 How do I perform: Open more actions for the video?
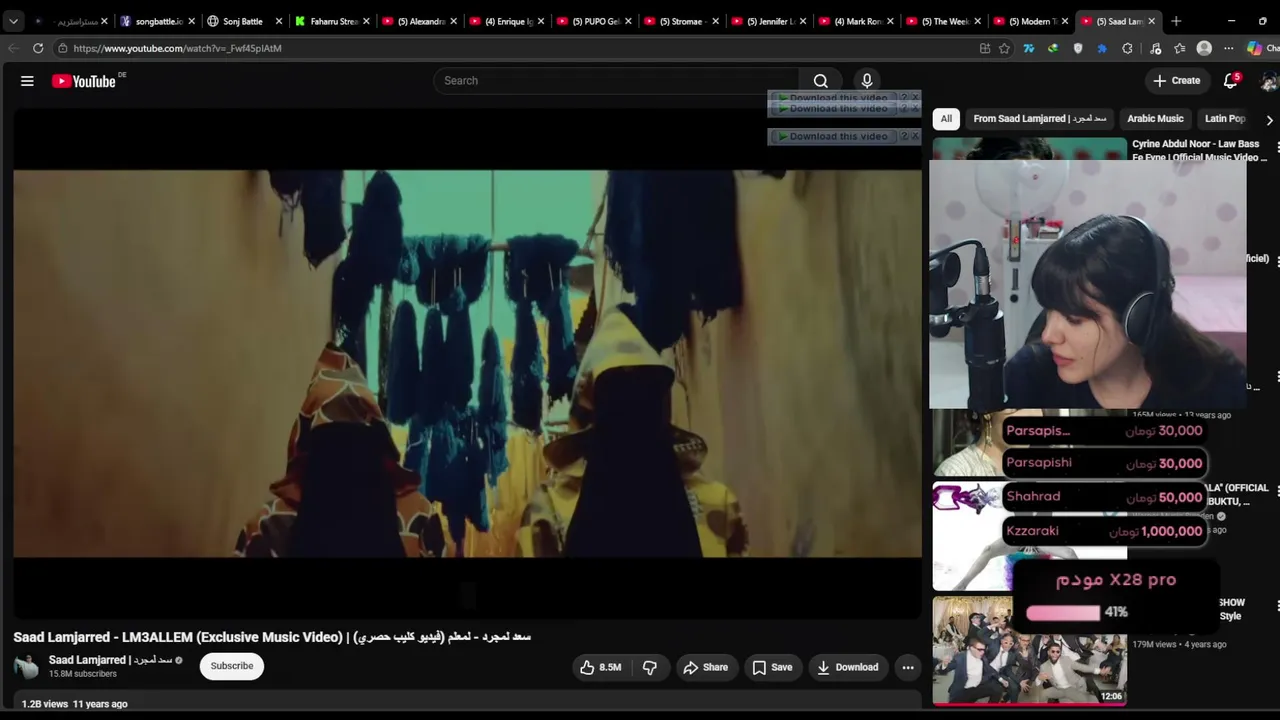point(908,668)
